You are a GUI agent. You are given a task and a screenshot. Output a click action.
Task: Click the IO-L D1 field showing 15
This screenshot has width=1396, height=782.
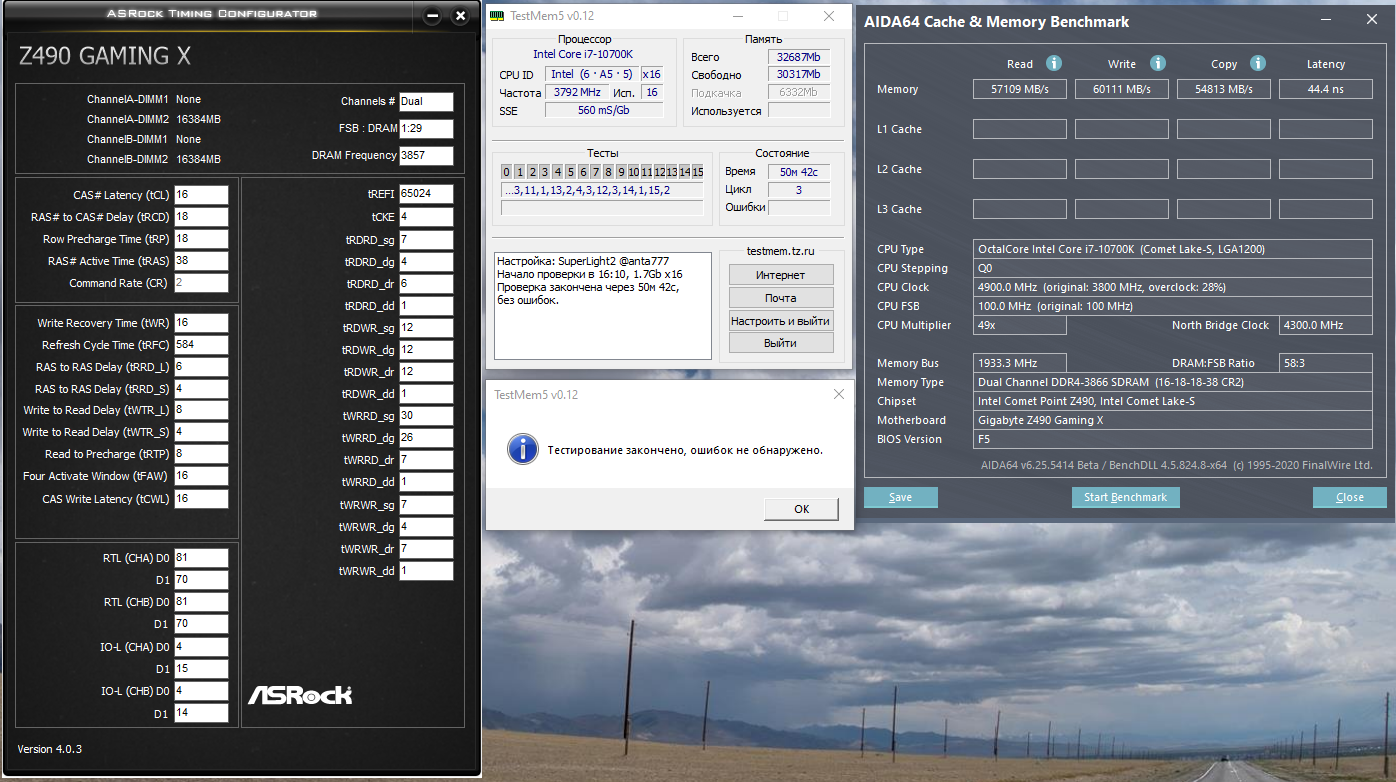tap(201, 669)
